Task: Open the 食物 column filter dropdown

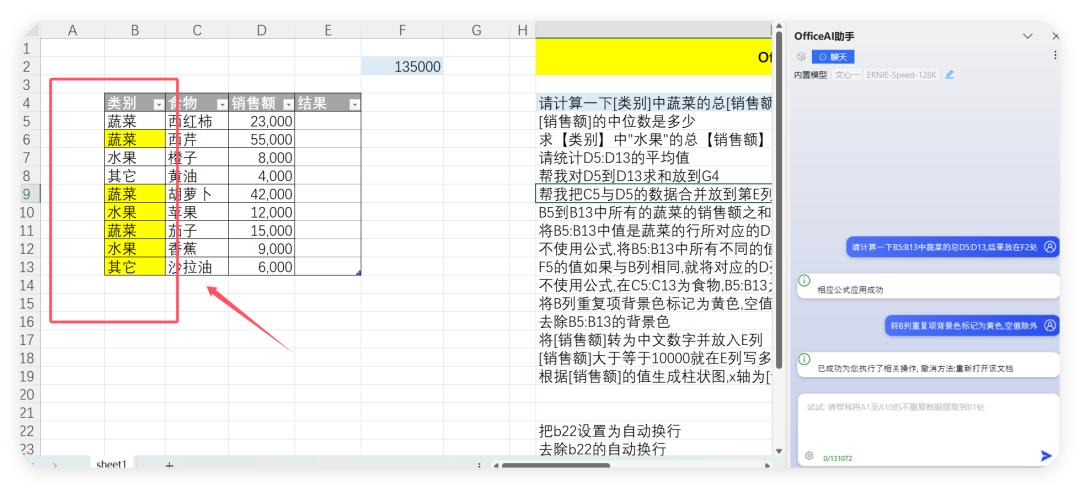Action: (222, 105)
